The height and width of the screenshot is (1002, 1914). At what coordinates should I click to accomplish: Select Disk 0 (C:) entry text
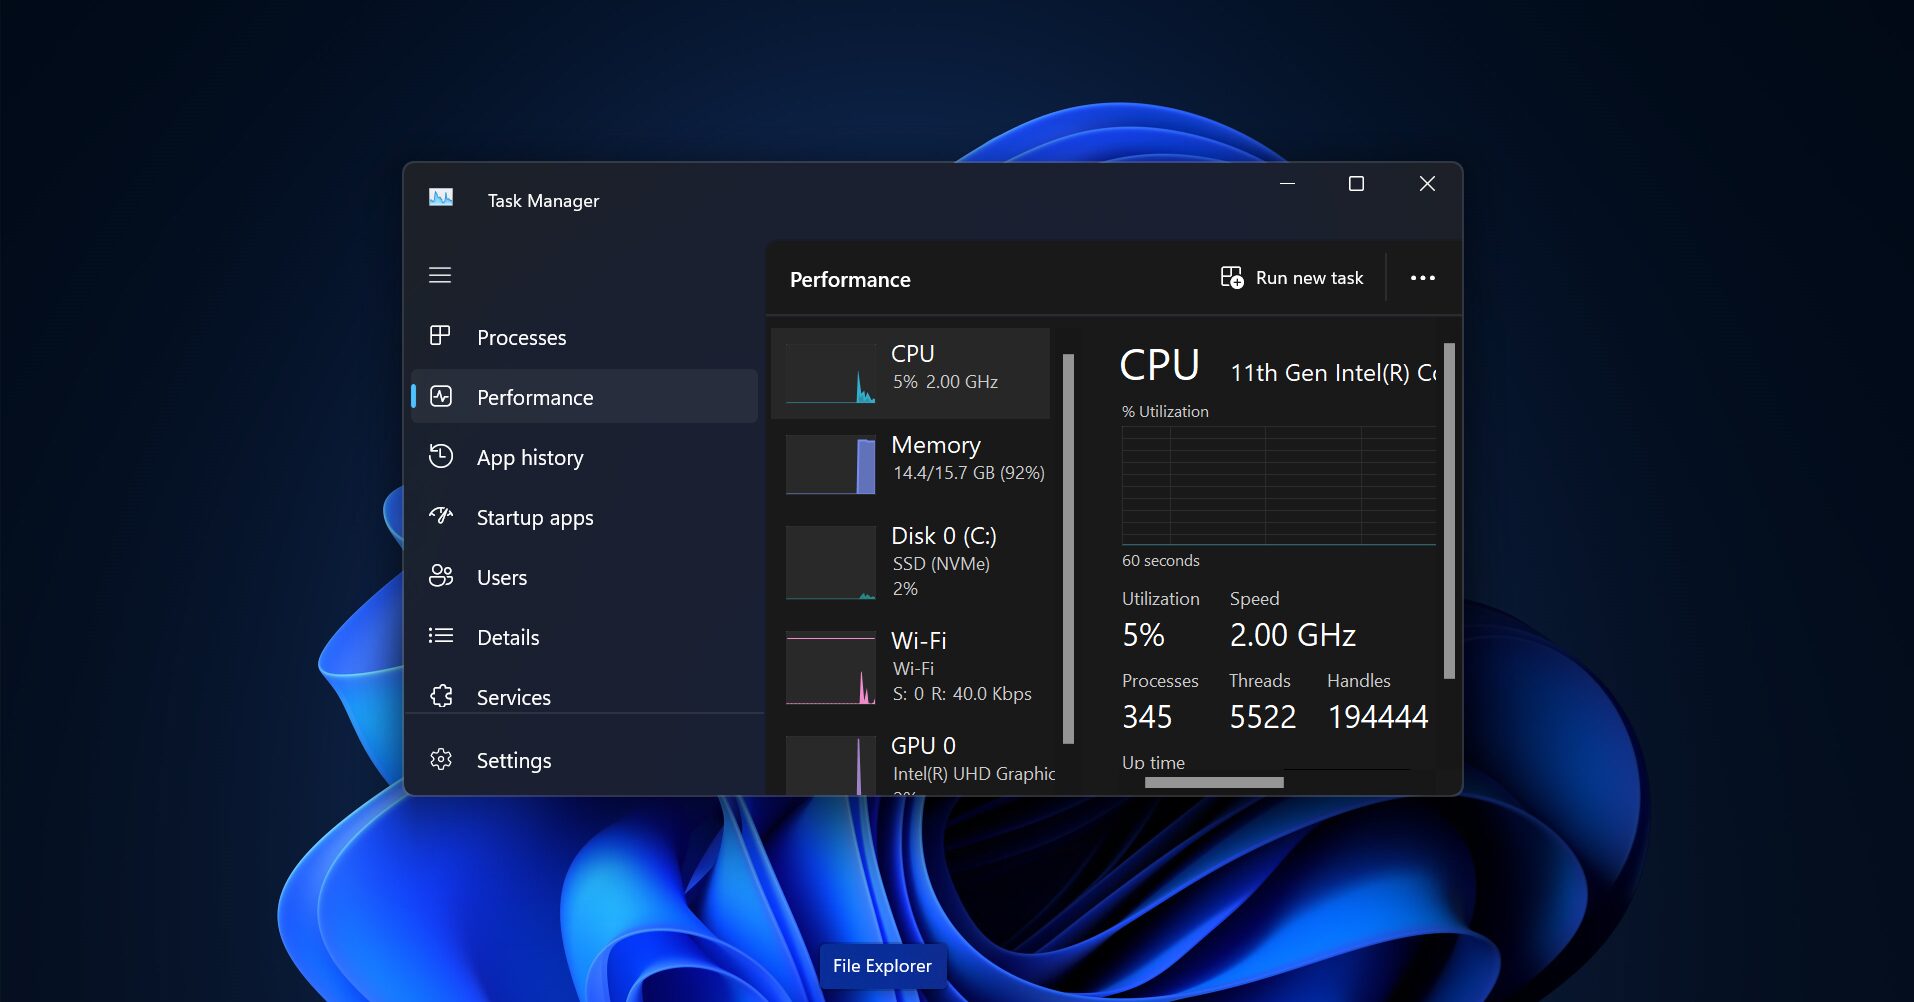(x=944, y=561)
